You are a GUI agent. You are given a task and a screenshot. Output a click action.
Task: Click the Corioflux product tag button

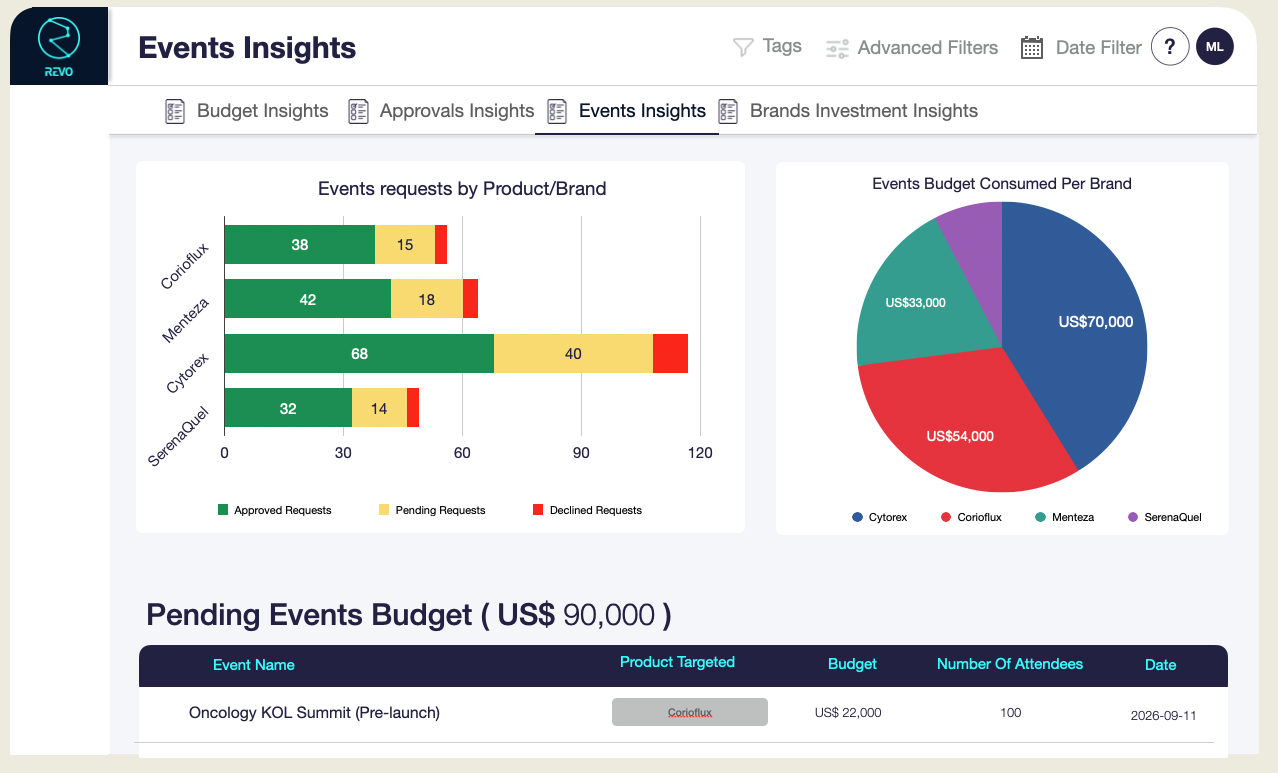[689, 712]
